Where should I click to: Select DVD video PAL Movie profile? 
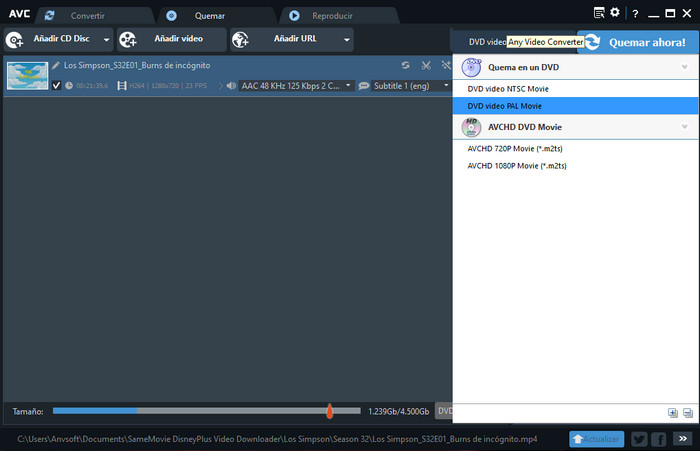tap(575, 106)
